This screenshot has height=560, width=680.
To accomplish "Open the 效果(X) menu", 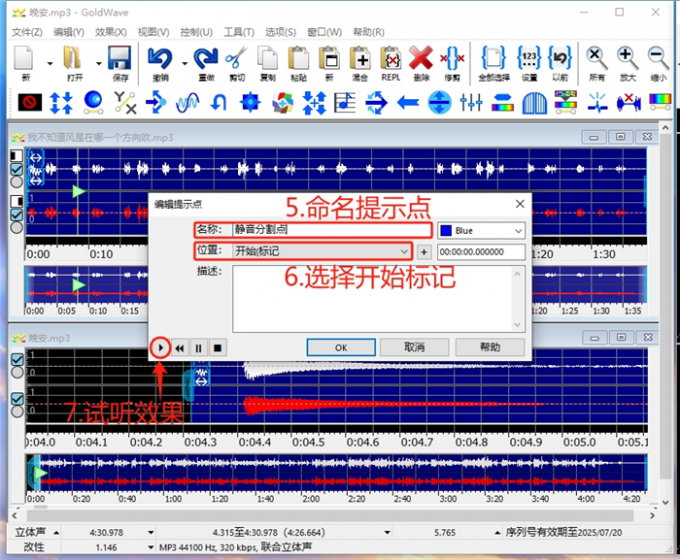I will [111, 32].
